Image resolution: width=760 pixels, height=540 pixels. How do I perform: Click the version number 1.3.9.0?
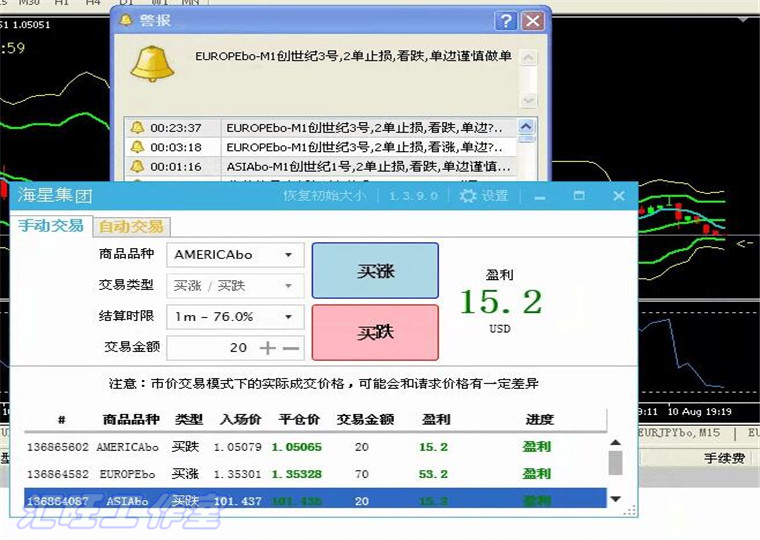pyautogui.click(x=413, y=196)
